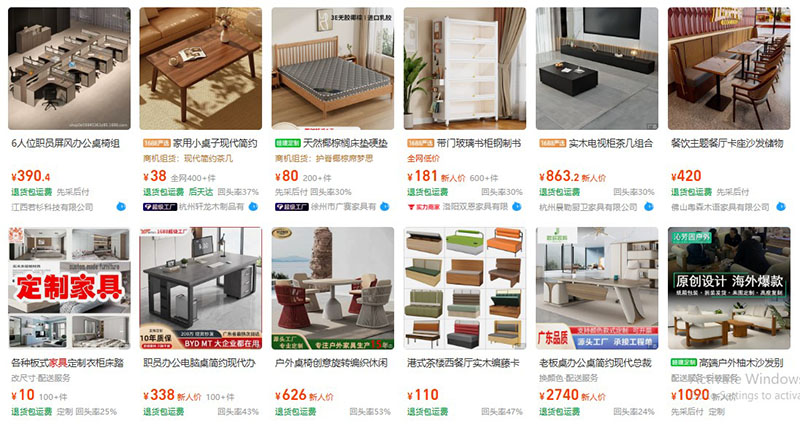The width and height of the screenshot is (800, 424).
Task: Click the chat icon next to 佛山粤森木语家具有限公司
Action: (x=781, y=207)
